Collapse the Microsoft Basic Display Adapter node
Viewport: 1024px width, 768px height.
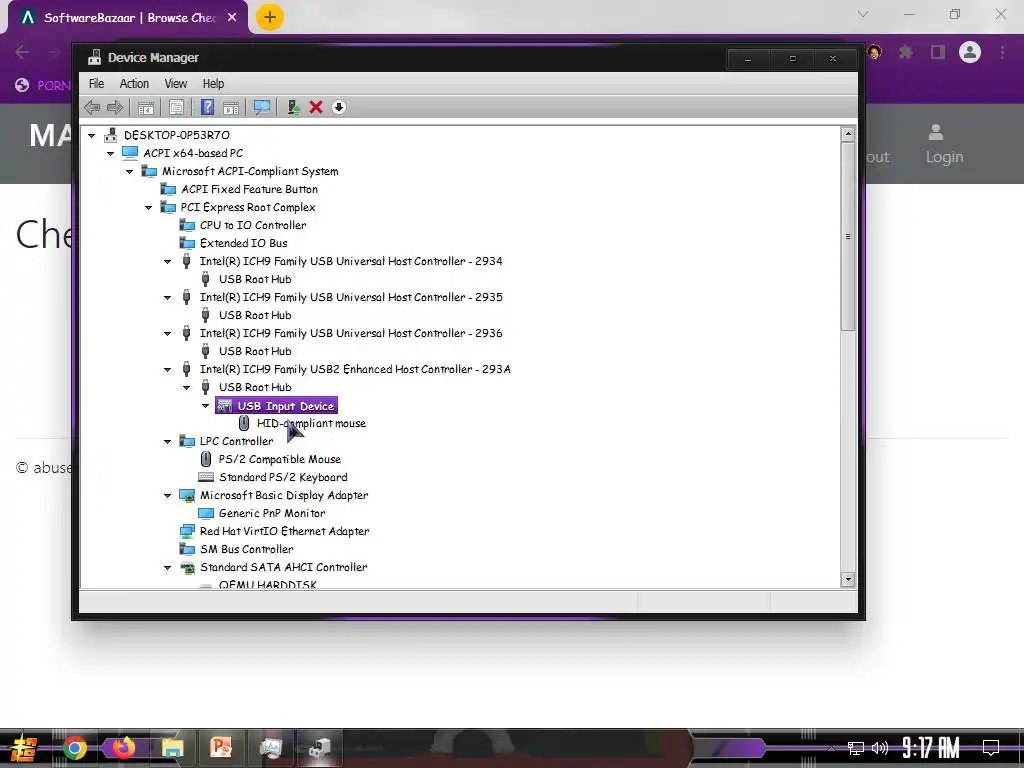pyautogui.click(x=167, y=496)
